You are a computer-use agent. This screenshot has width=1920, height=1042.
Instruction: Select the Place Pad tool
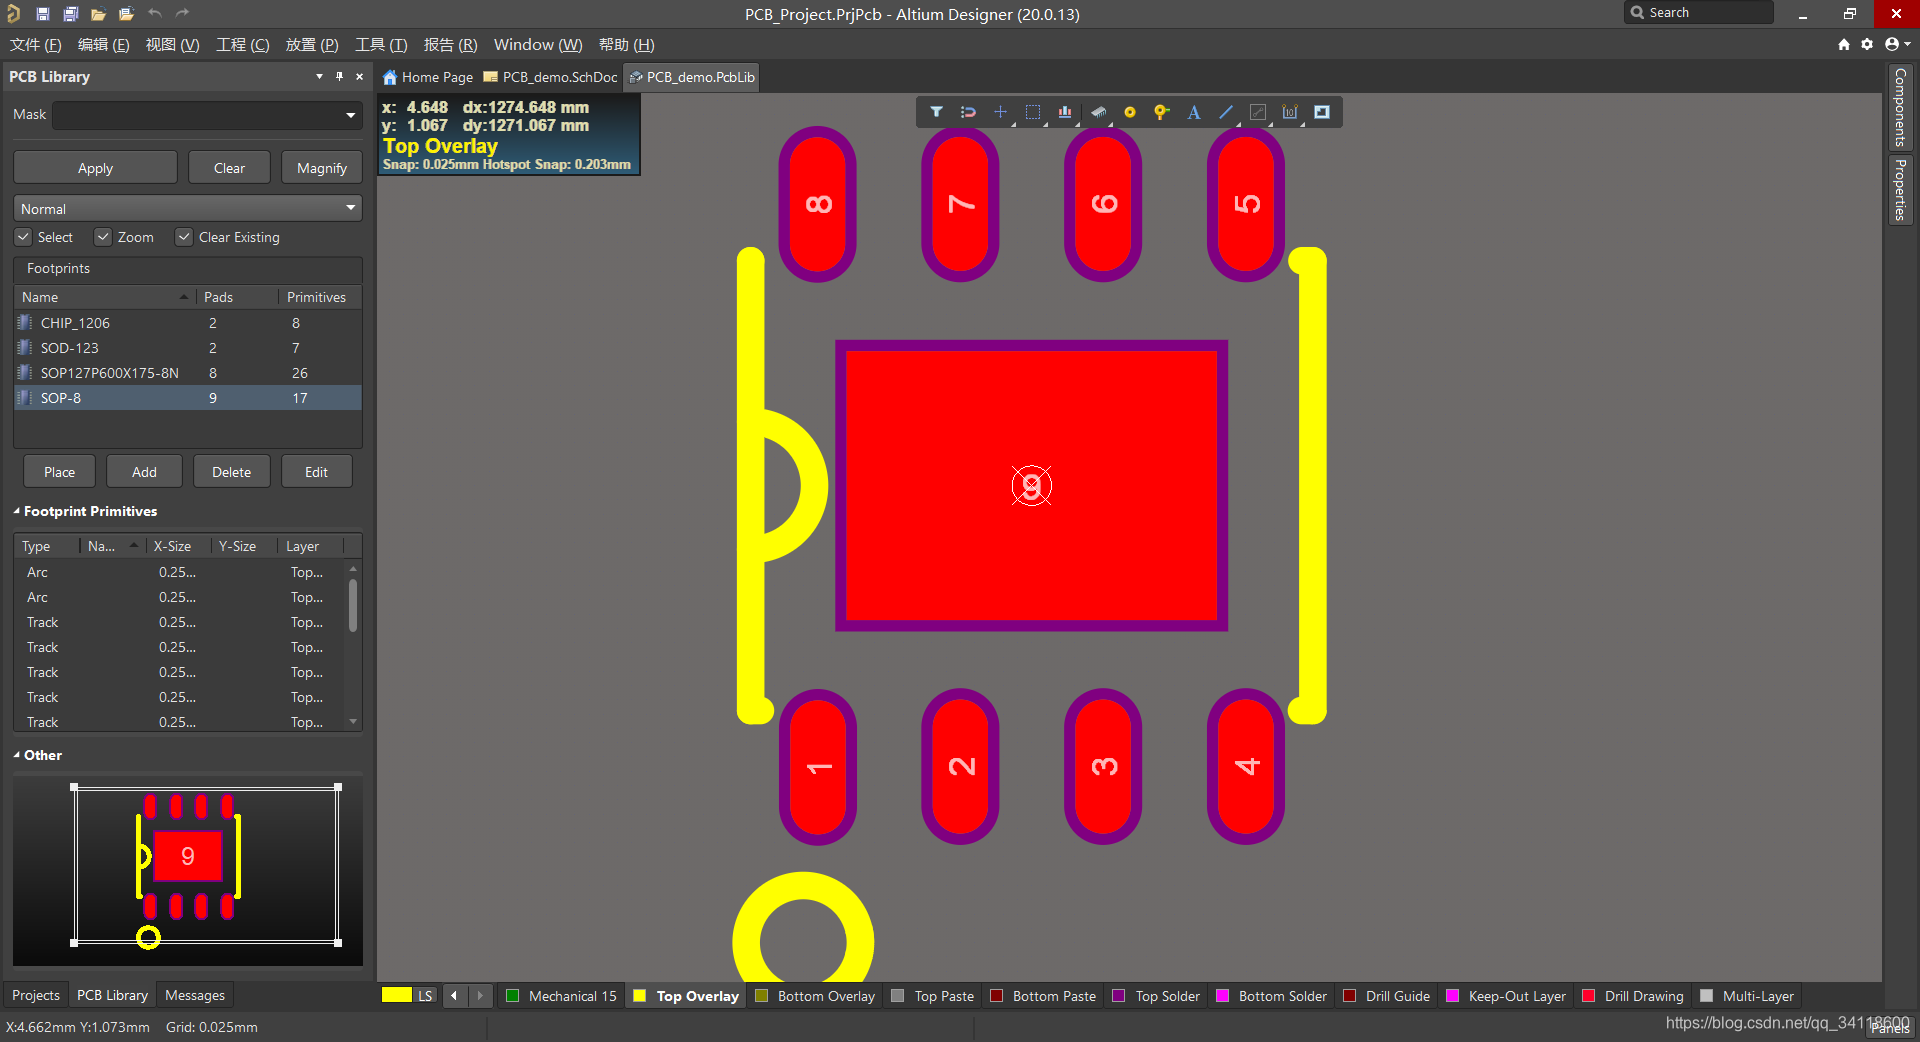tap(1130, 112)
